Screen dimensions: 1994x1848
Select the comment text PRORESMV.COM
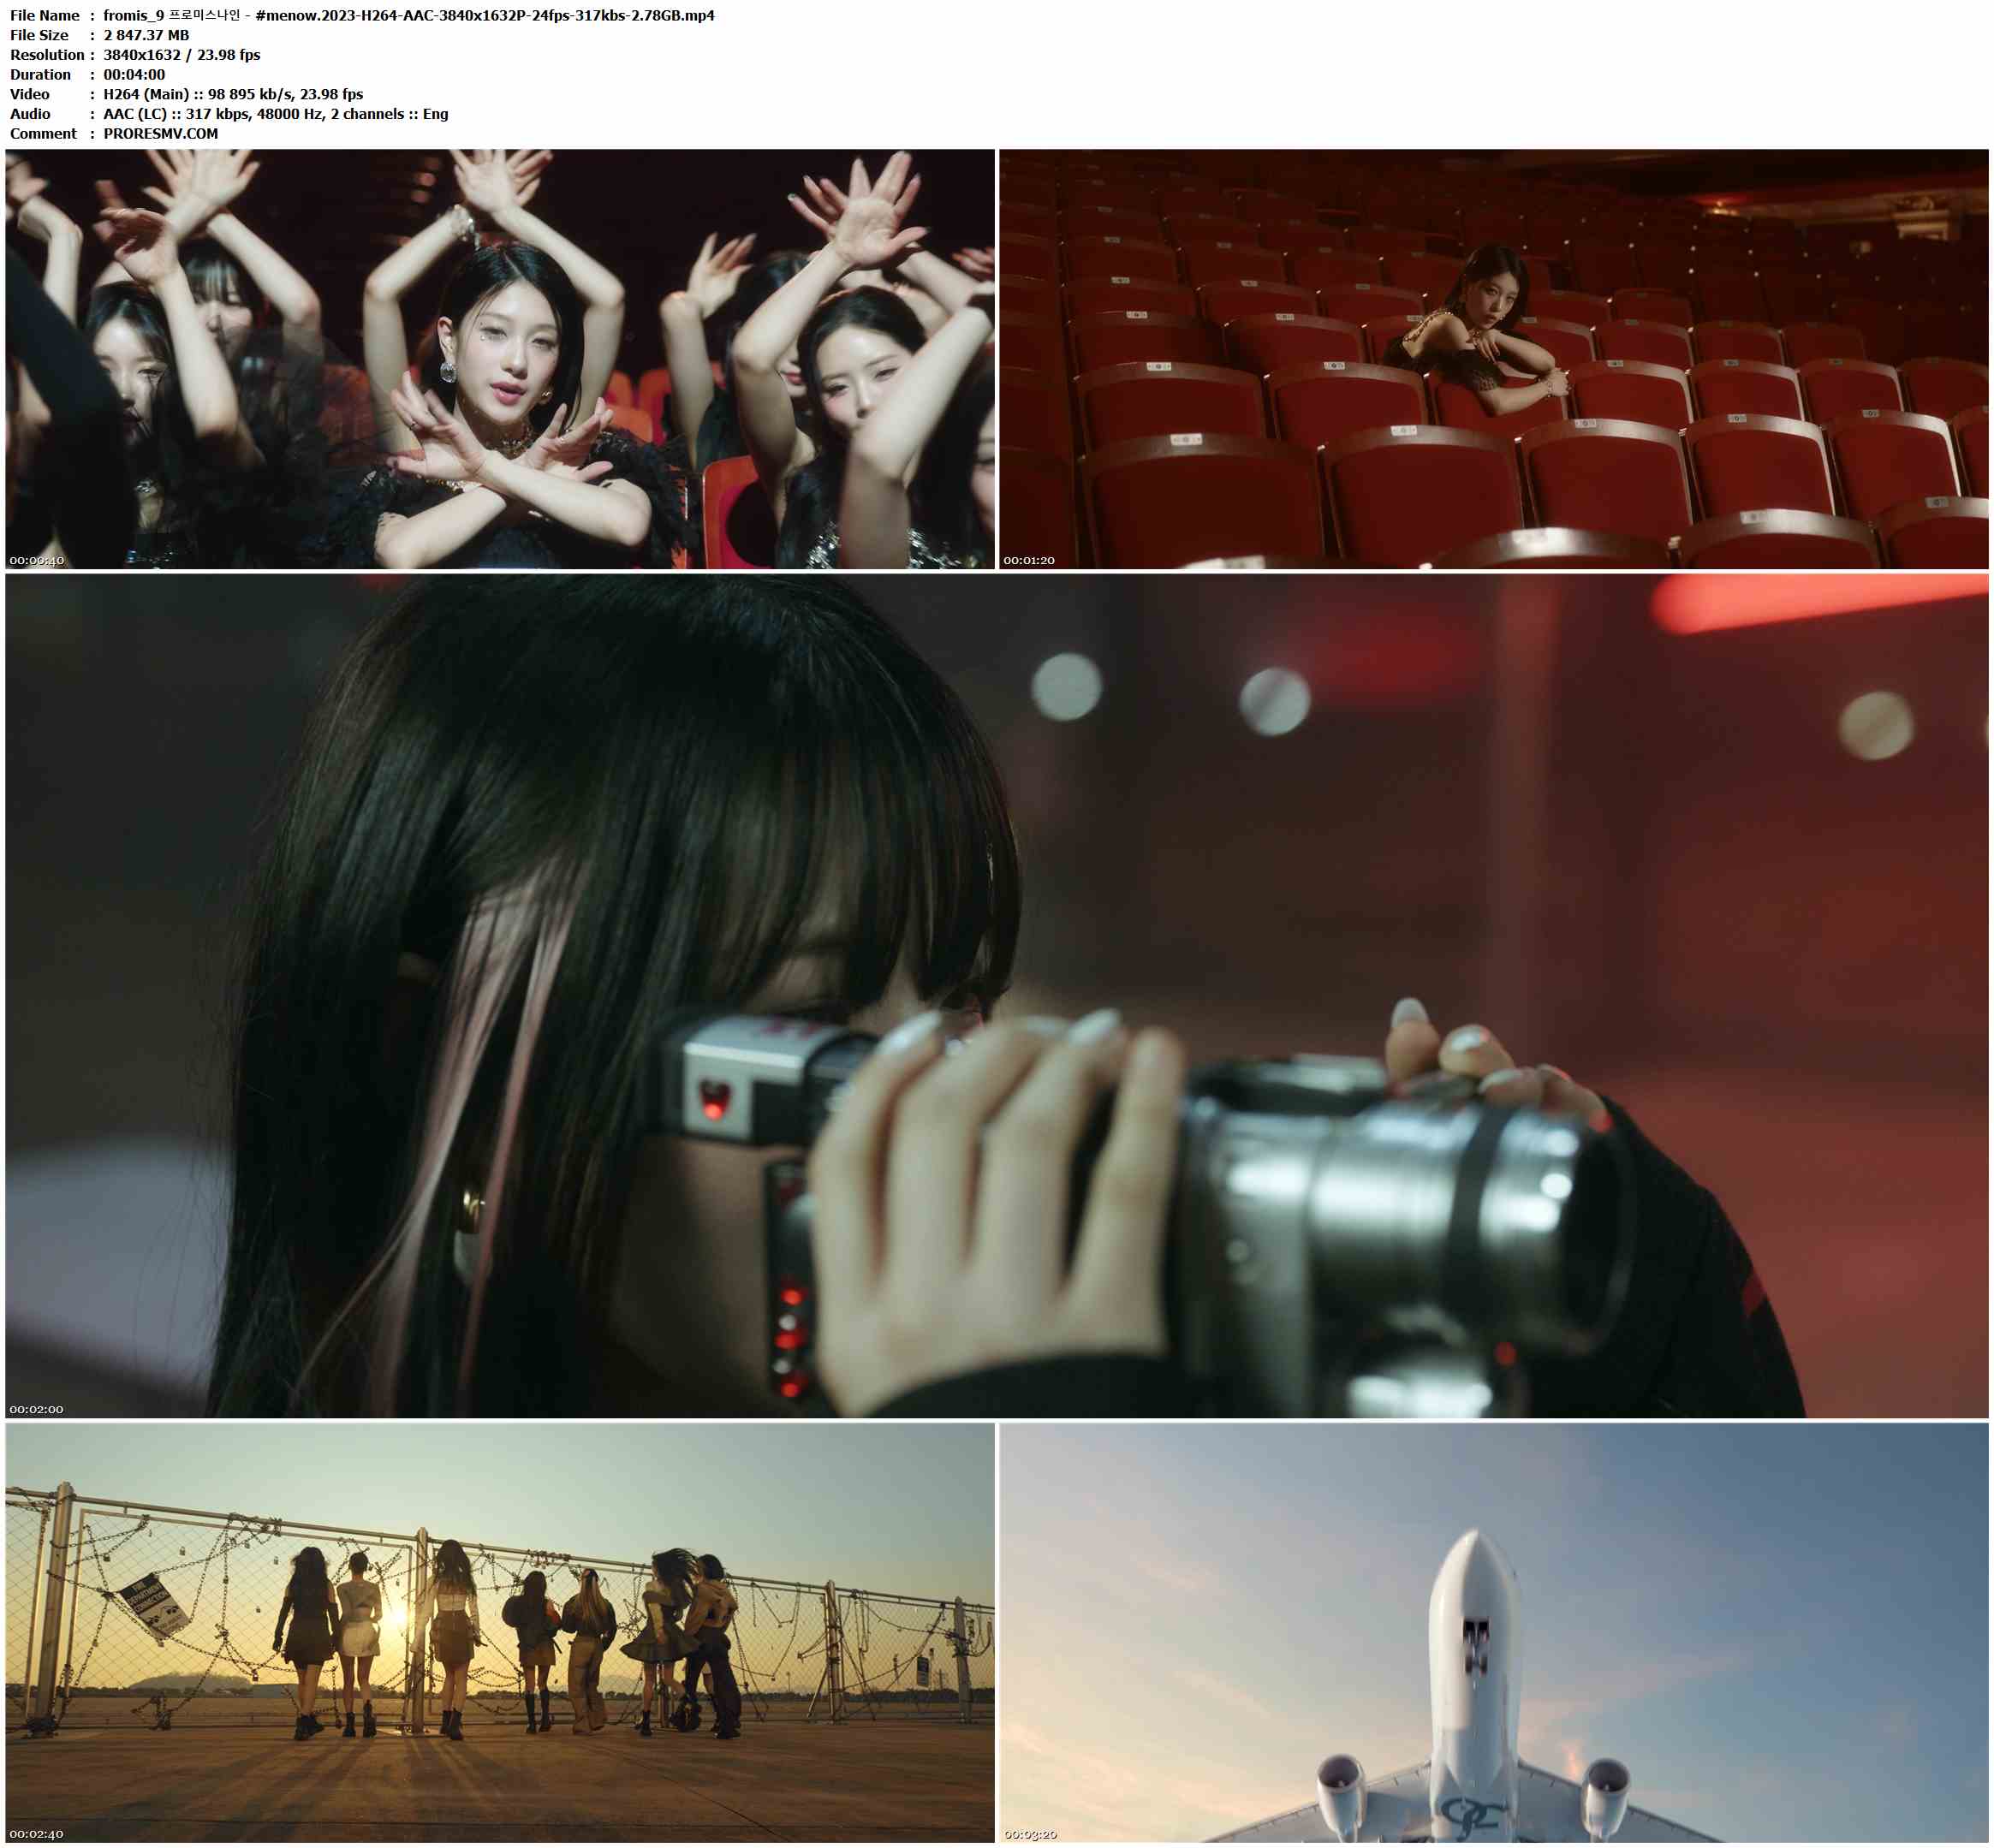[x=161, y=134]
